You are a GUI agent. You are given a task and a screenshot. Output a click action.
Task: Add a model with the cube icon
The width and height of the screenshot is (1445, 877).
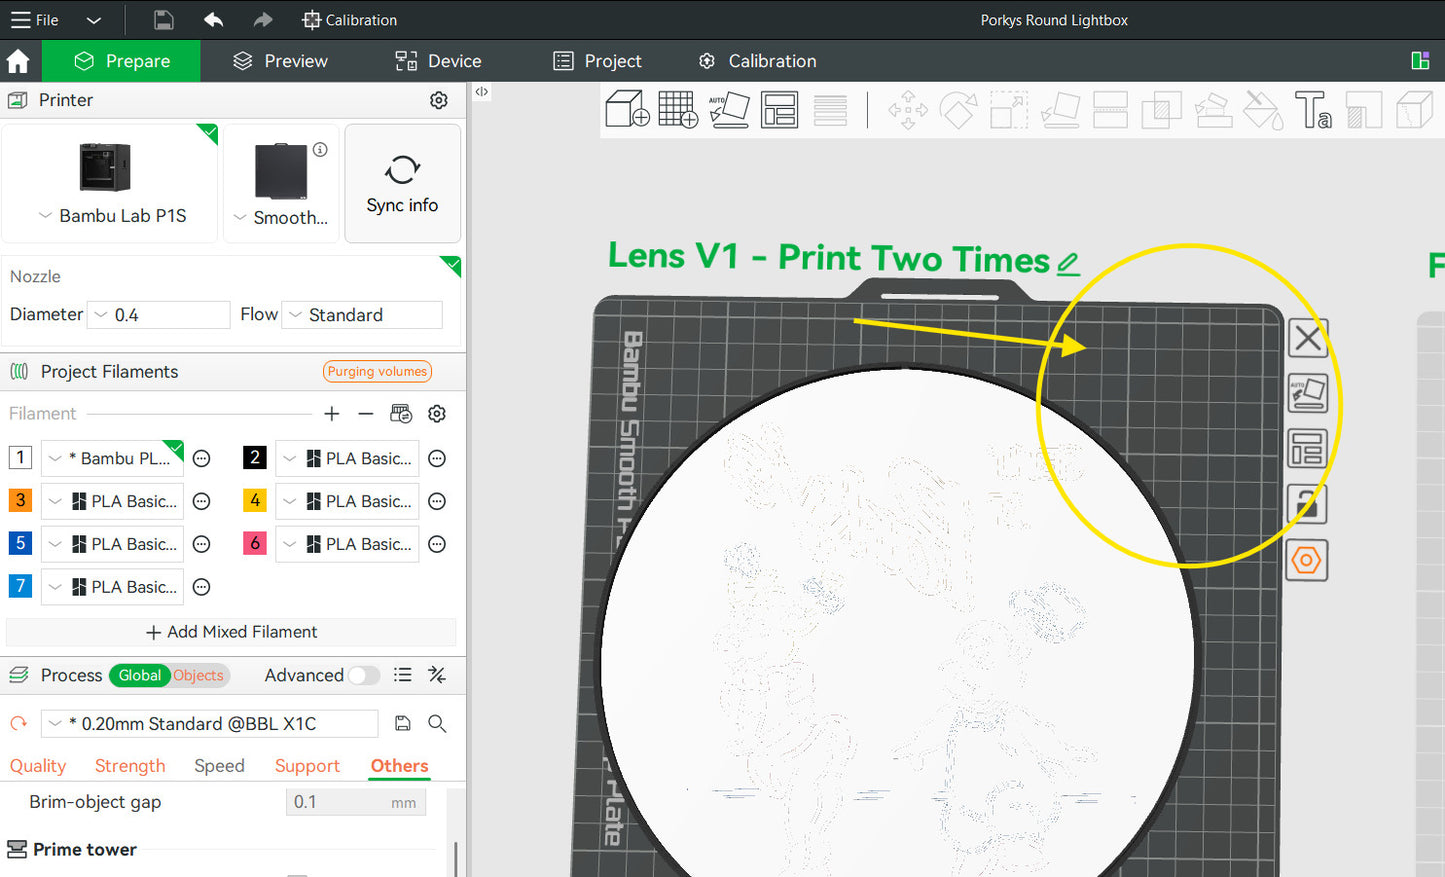(x=628, y=109)
